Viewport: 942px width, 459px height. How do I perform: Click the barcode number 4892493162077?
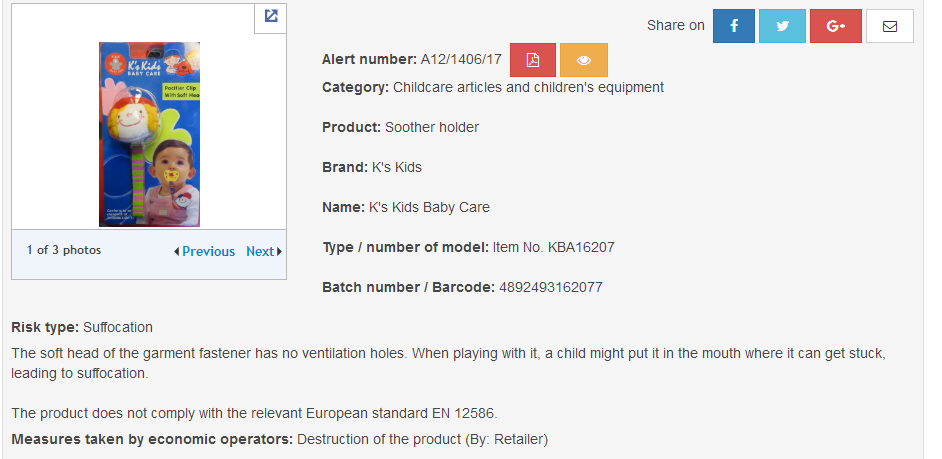(x=550, y=287)
